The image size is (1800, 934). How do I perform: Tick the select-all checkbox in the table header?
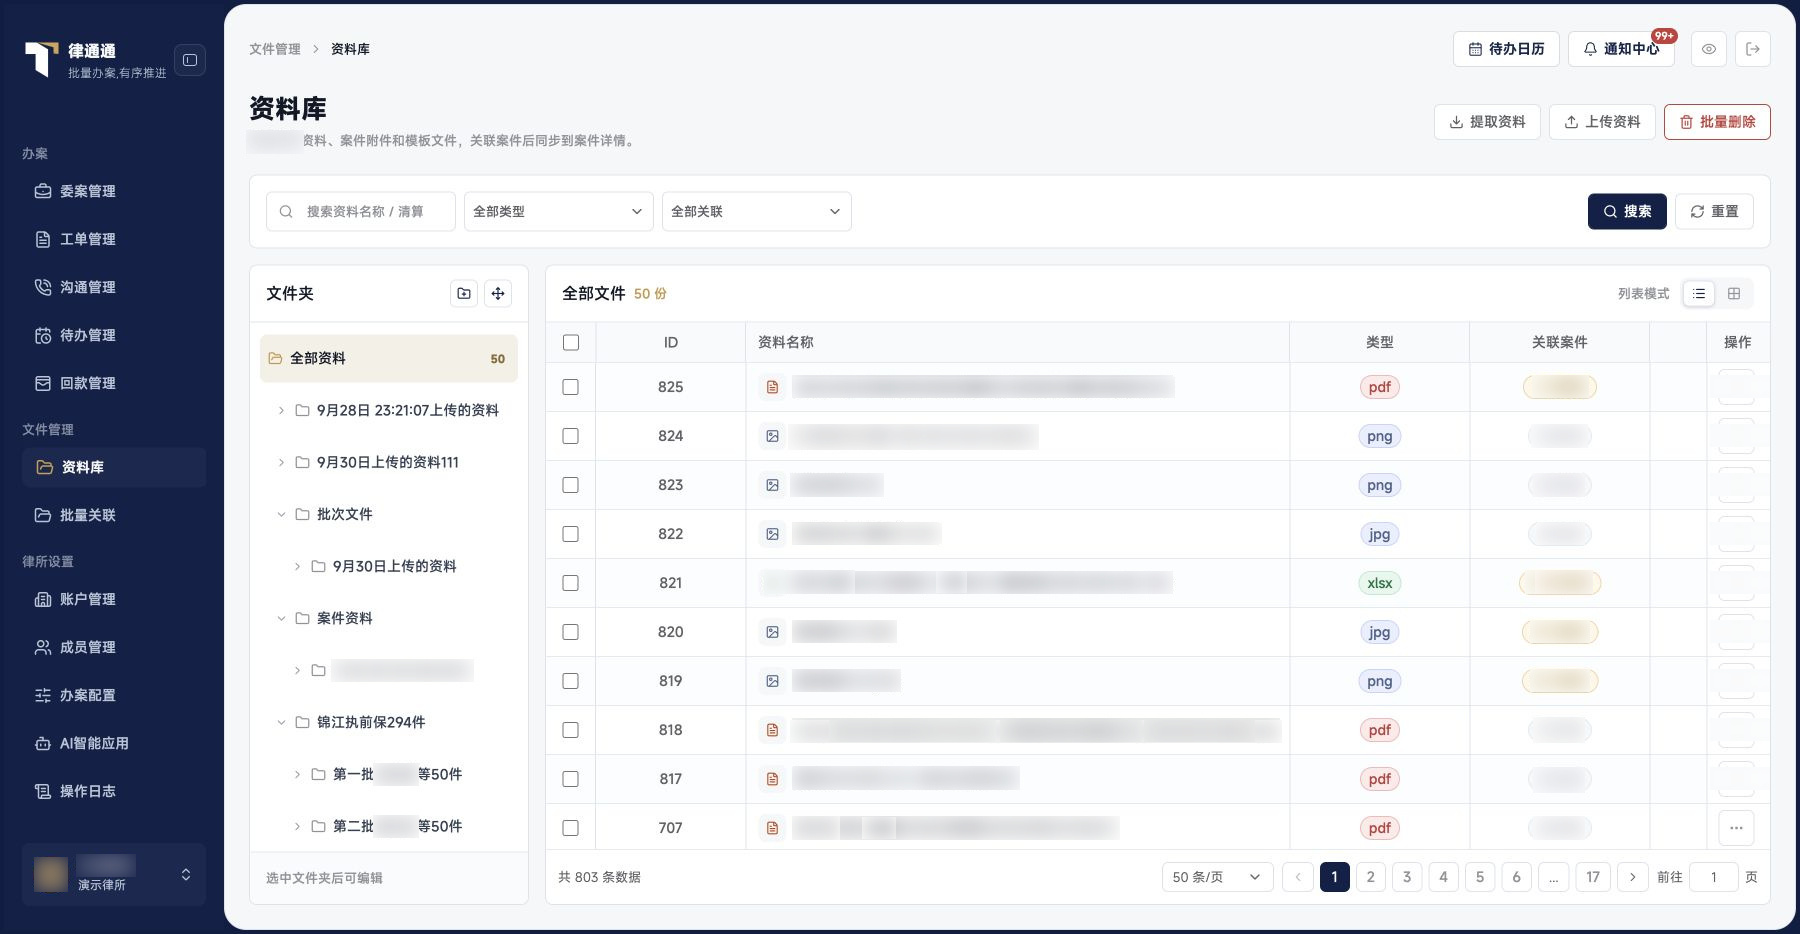[571, 342]
